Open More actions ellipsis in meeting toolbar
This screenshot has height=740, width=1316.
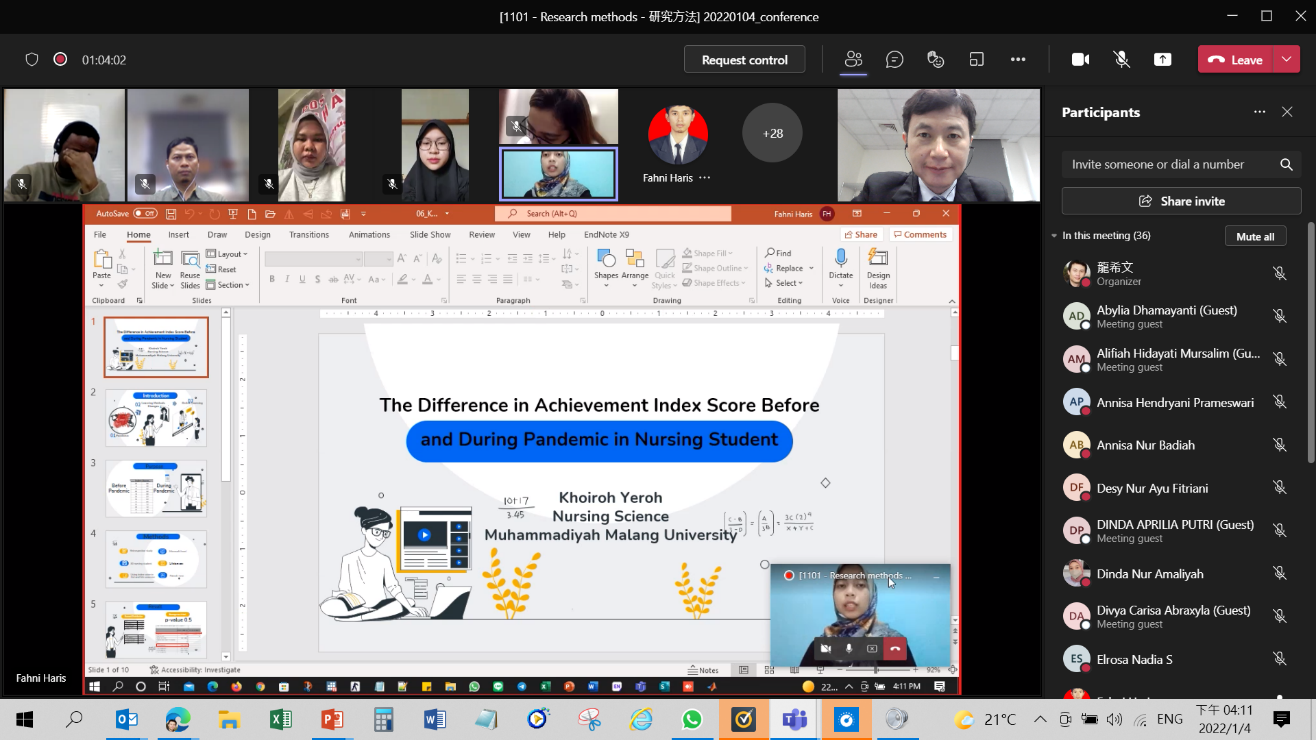click(1018, 60)
